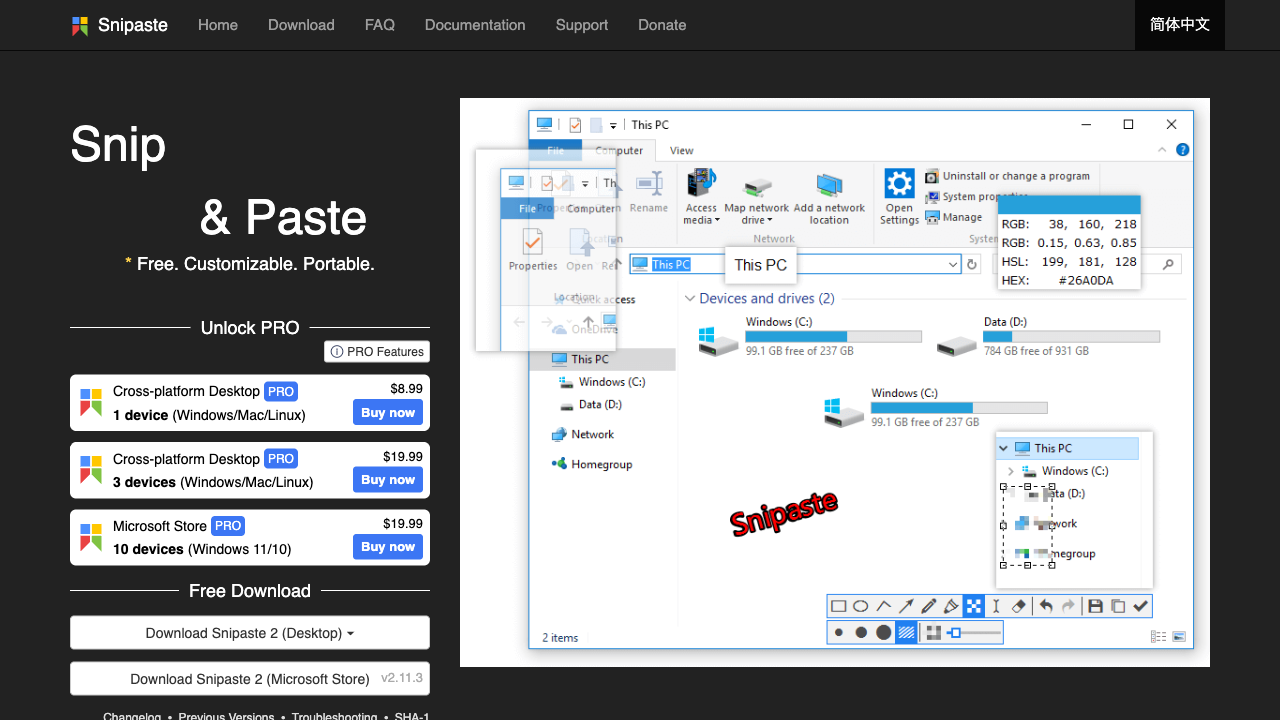Click Buy now for the $8.99 plan
Image resolution: width=1280 pixels, height=720 pixels.
pyautogui.click(x=387, y=413)
